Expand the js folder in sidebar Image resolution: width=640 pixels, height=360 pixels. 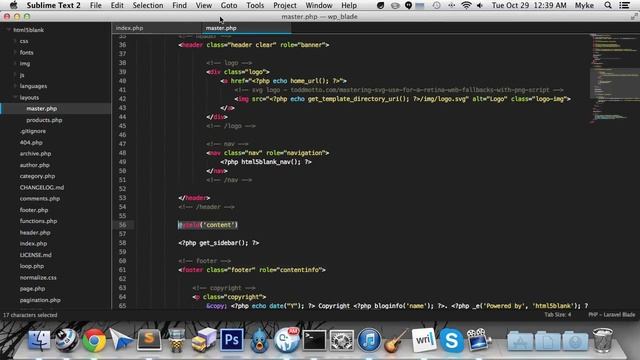[x=15, y=75]
